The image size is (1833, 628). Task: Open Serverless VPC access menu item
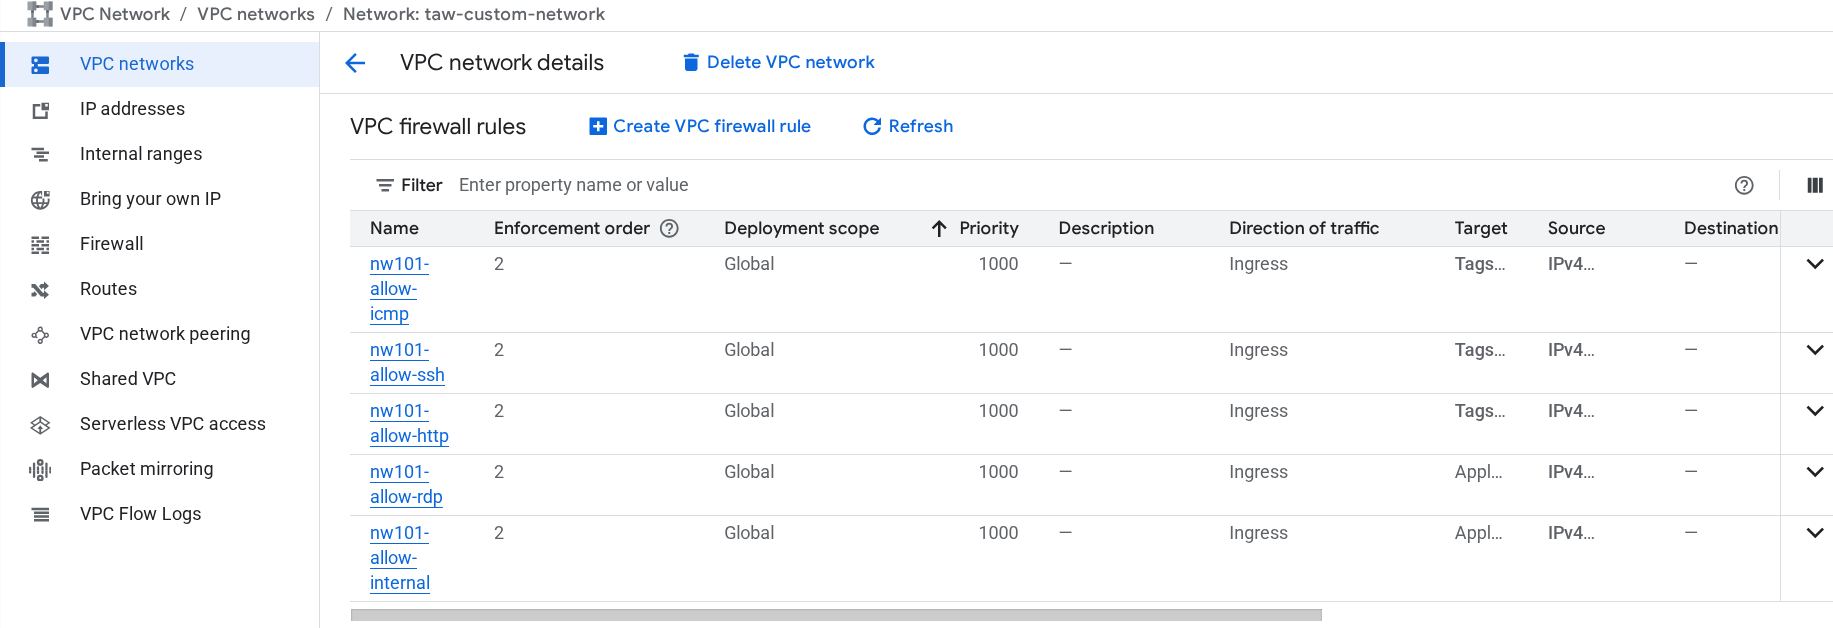tap(160, 424)
